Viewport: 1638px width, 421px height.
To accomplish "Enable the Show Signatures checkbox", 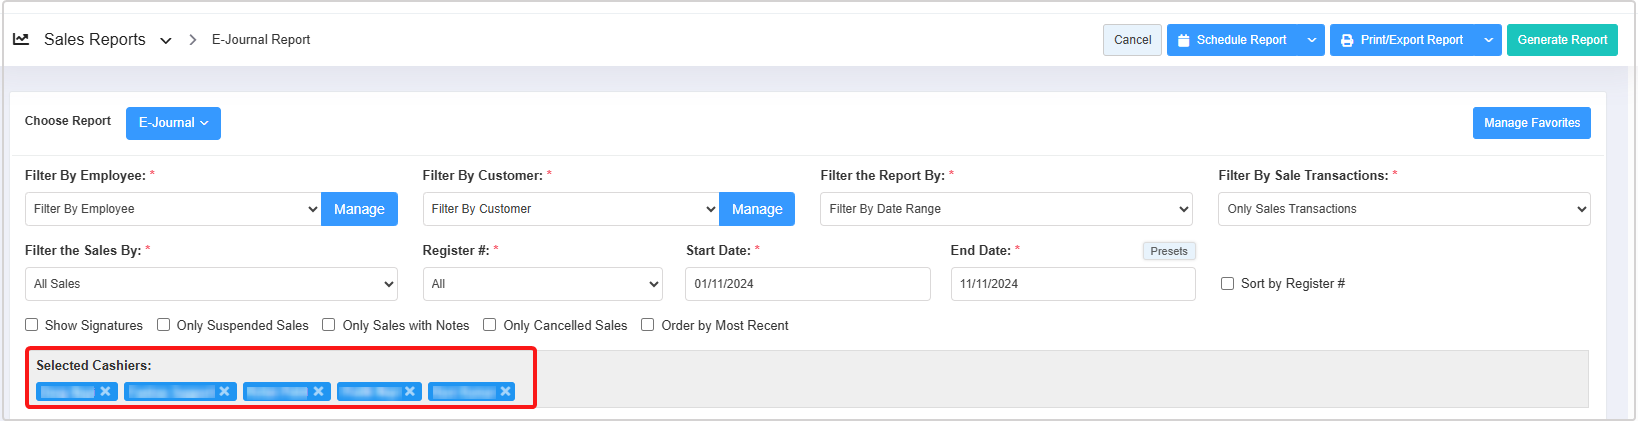I will pos(32,325).
